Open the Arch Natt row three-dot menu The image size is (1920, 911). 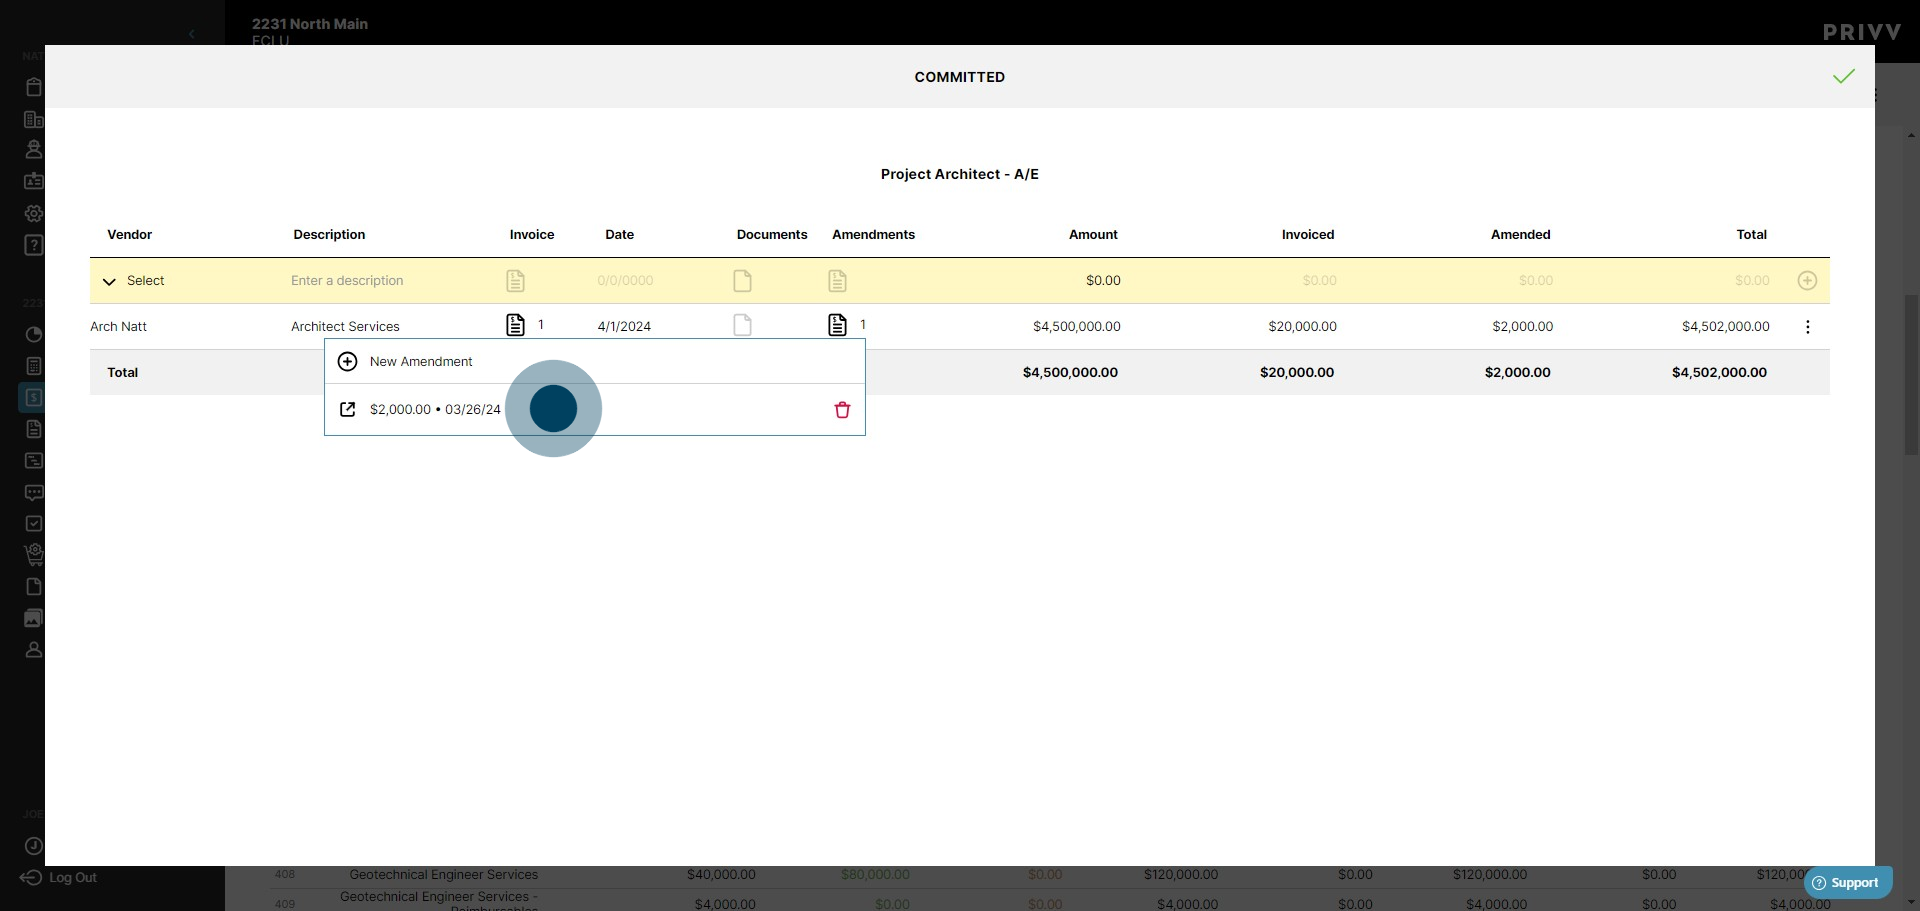click(1807, 327)
